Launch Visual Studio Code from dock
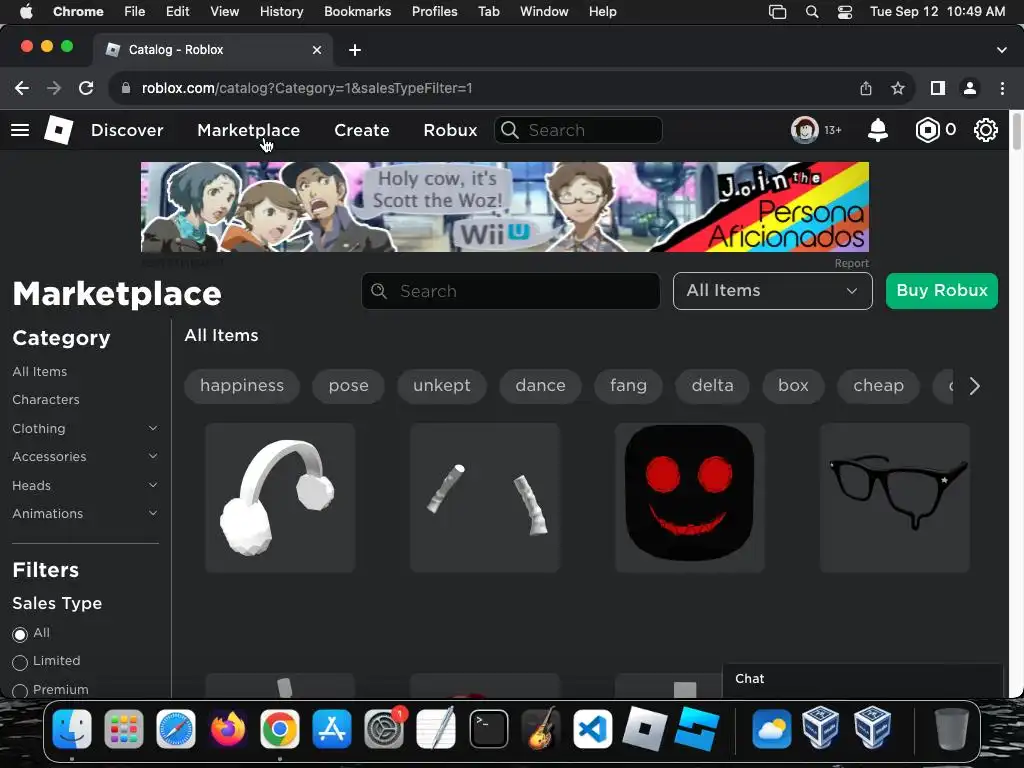The image size is (1024, 768). coord(592,729)
